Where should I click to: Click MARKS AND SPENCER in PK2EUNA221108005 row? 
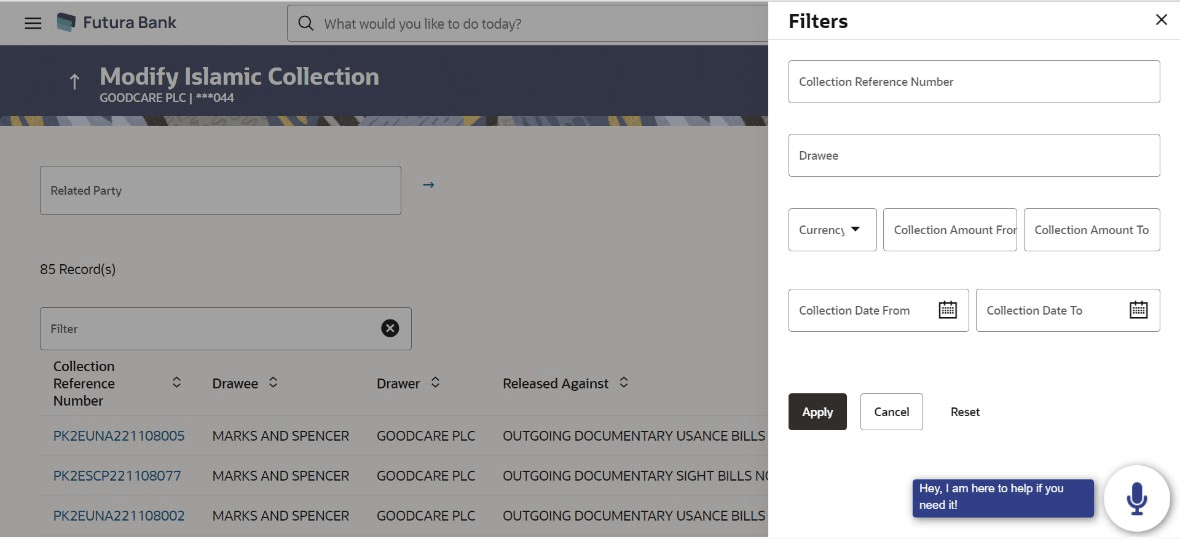click(281, 436)
